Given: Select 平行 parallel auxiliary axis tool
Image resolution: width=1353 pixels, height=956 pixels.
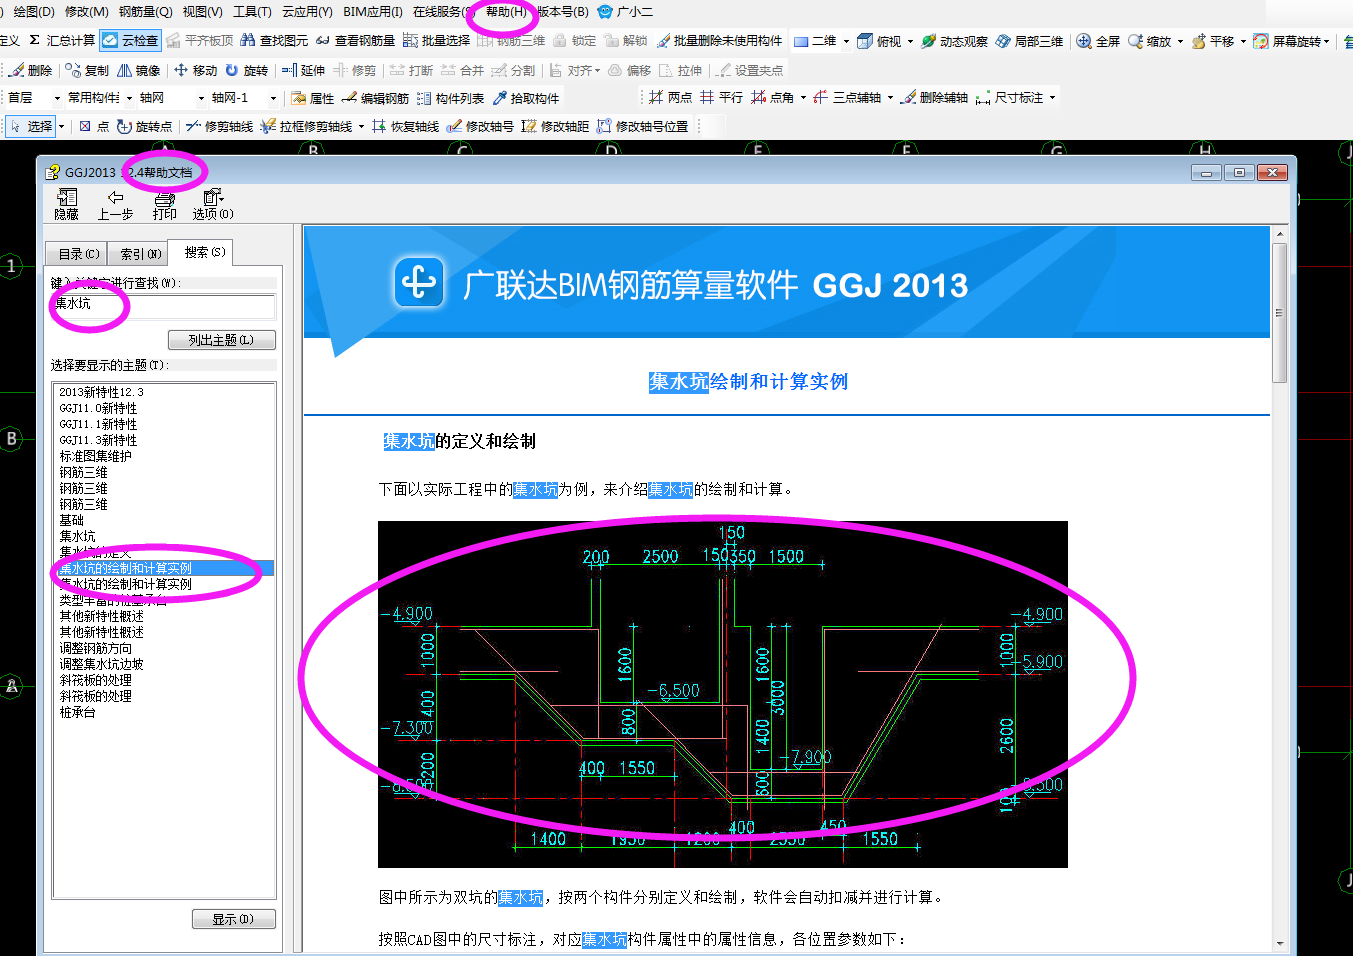Looking at the screenshot, I should tap(721, 97).
